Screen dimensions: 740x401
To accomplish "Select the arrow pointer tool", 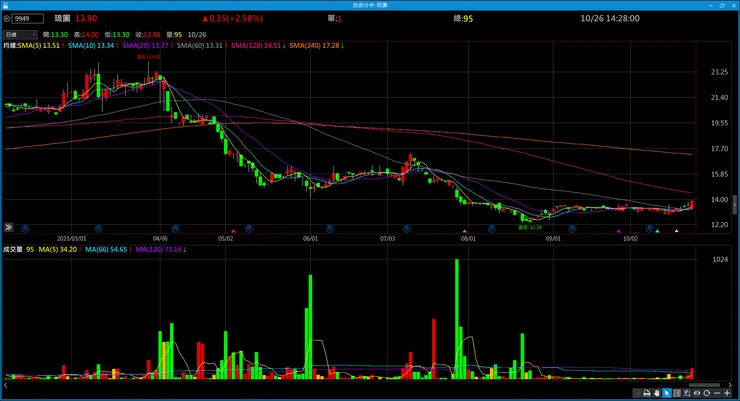I will pyautogui.click(x=667, y=393).
